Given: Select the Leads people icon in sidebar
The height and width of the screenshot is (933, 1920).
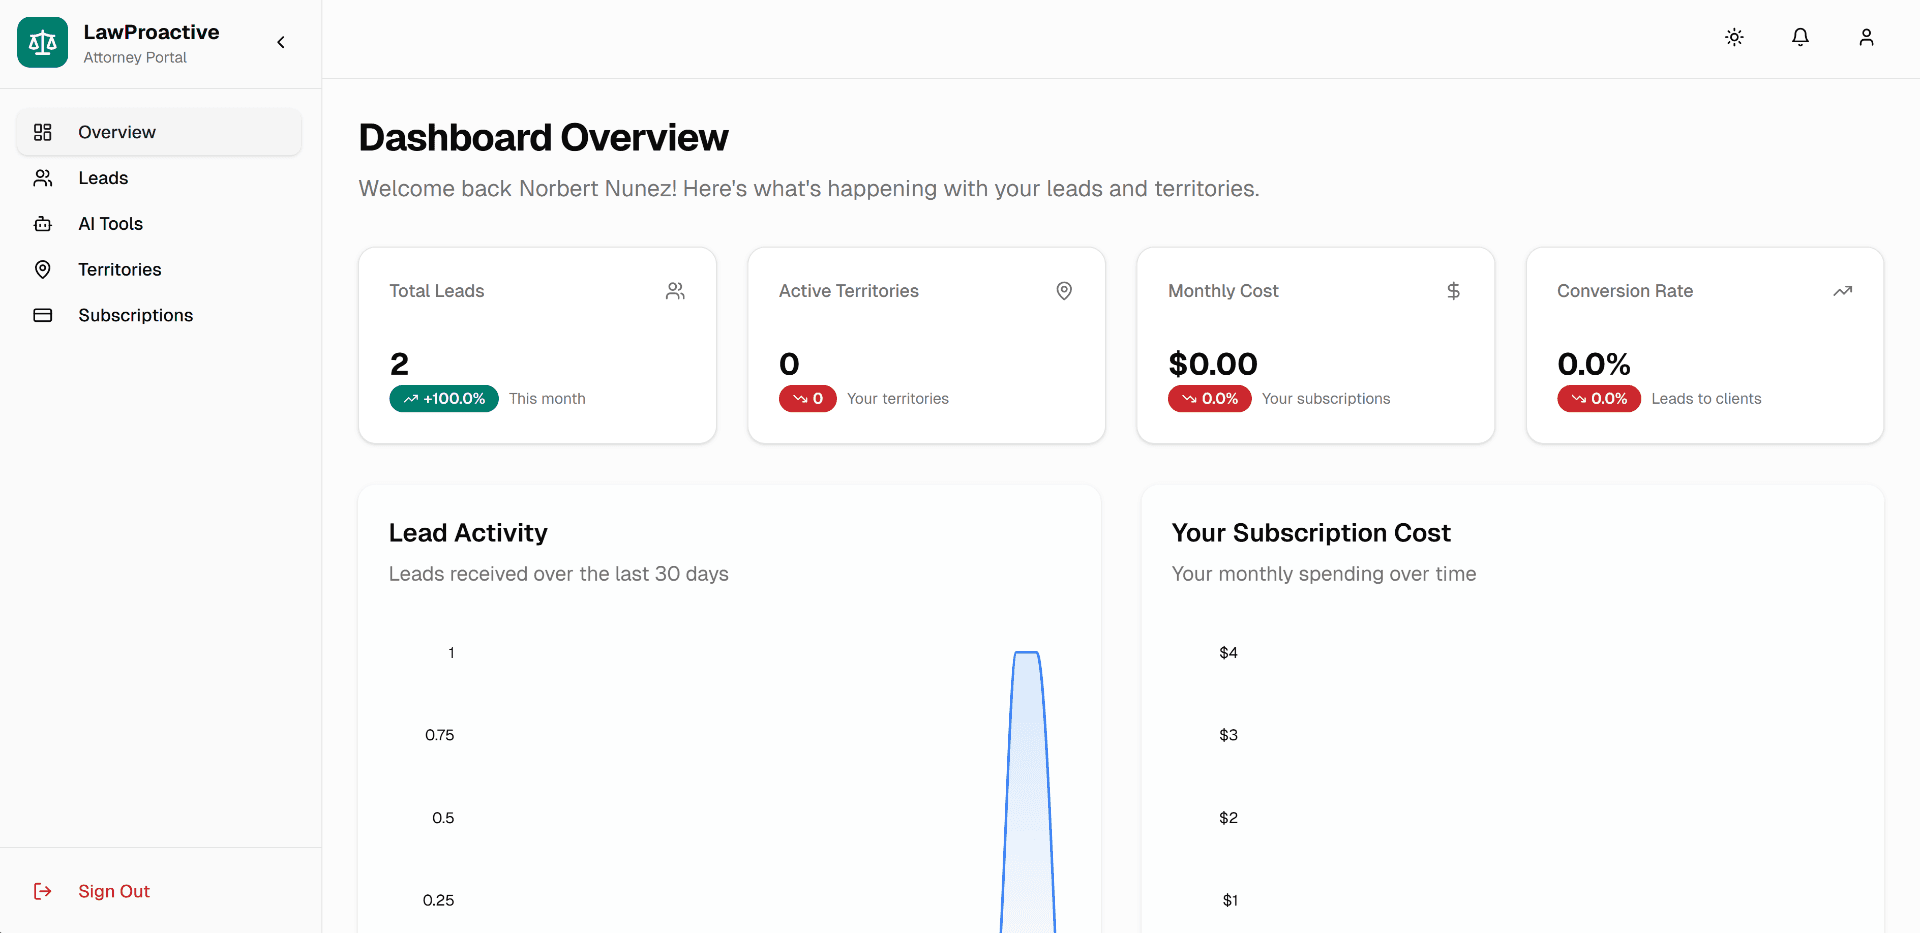Looking at the screenshot, I should click(42, 178).
